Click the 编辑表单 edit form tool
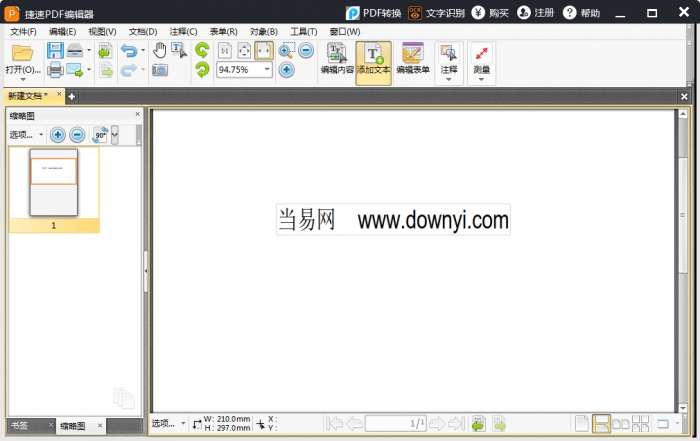700x441 pixels. coord(413,59)
